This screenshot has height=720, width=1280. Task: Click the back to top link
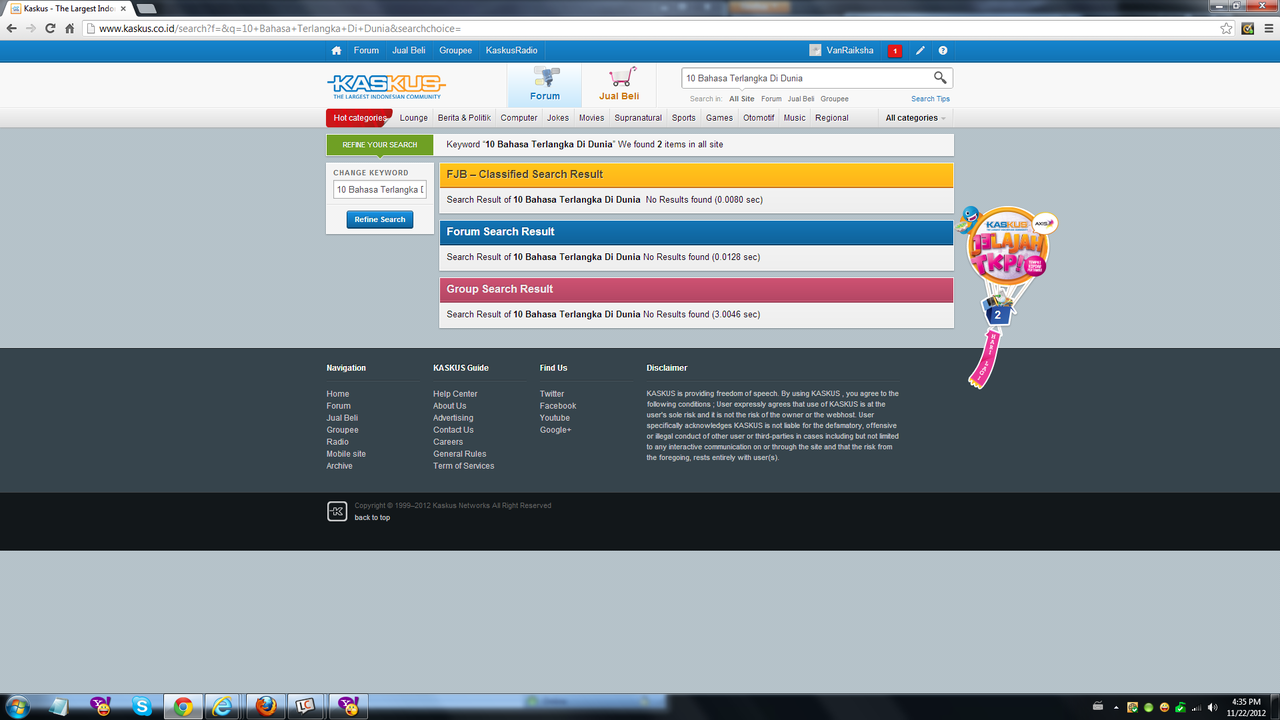(x=372, y=518)
